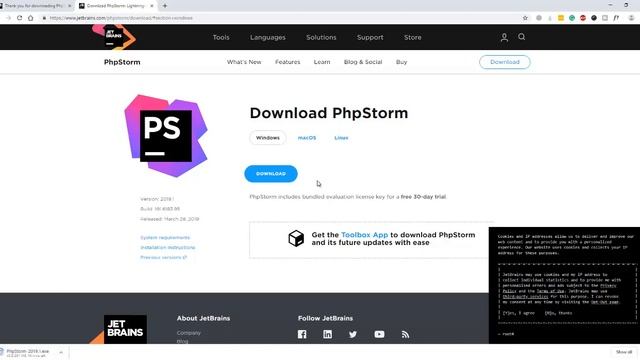Screen dimensions: 640x360
Task: Click the outlined Download button in subheader
Action: (504, 62)
